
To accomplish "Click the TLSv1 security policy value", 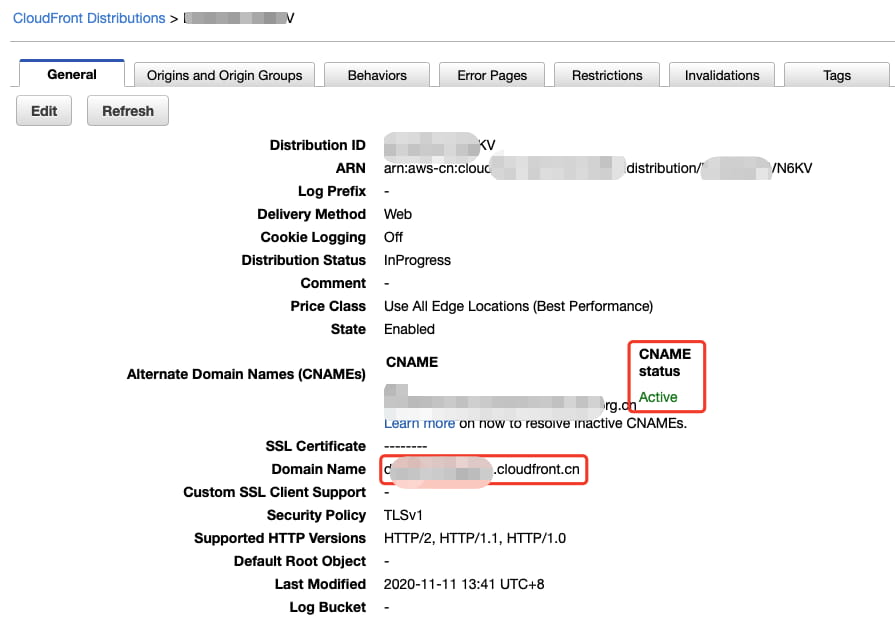I will point(403,515).
